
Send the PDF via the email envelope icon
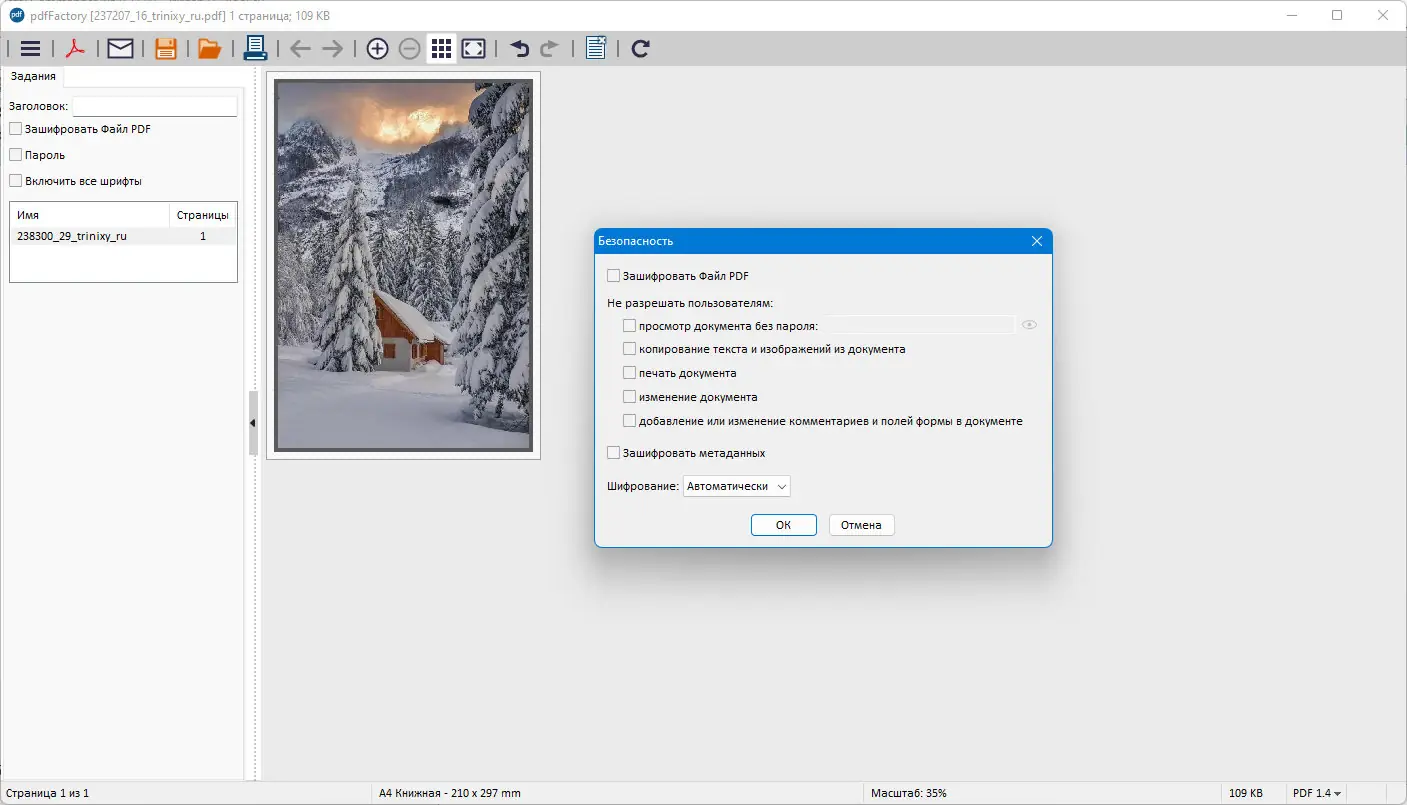click(120, 48)
